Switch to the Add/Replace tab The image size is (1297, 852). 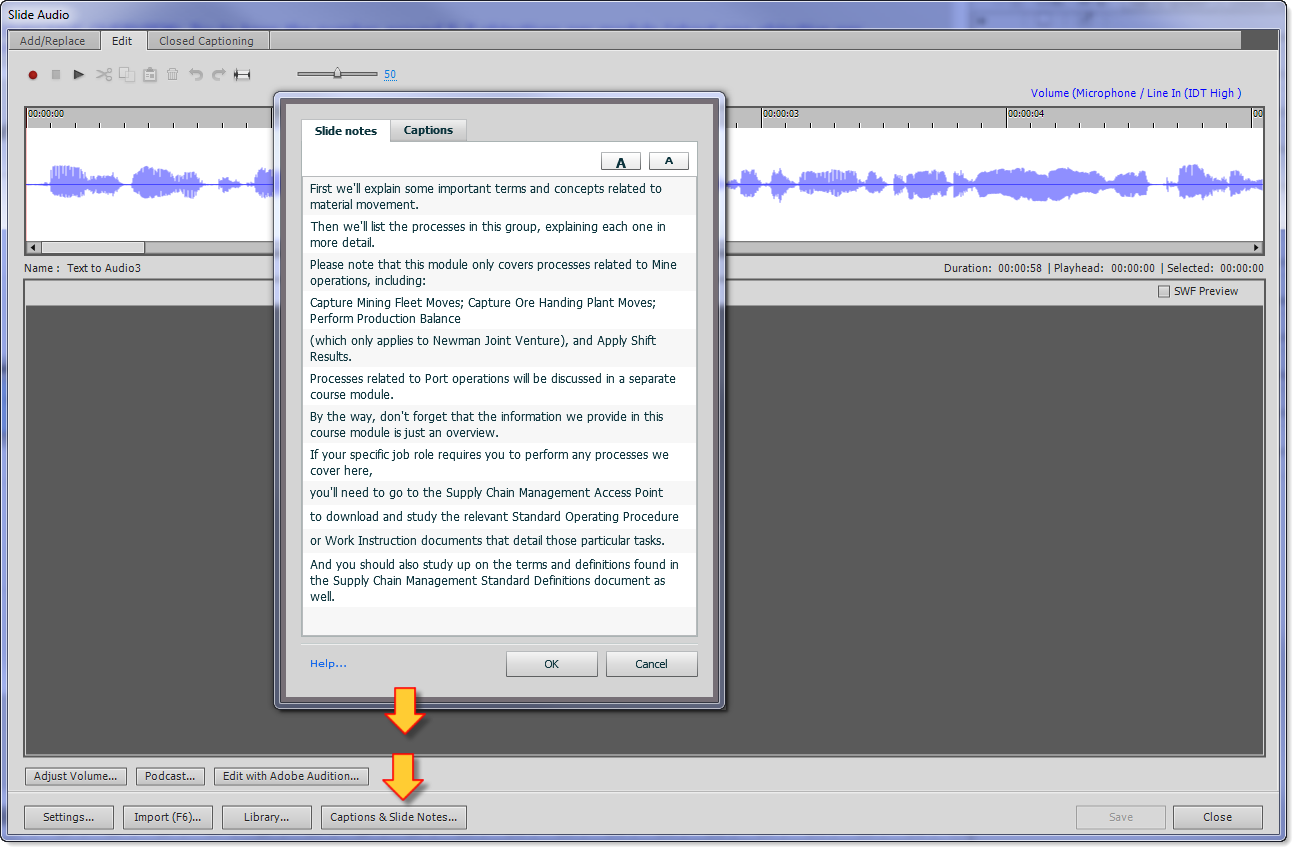53,40
